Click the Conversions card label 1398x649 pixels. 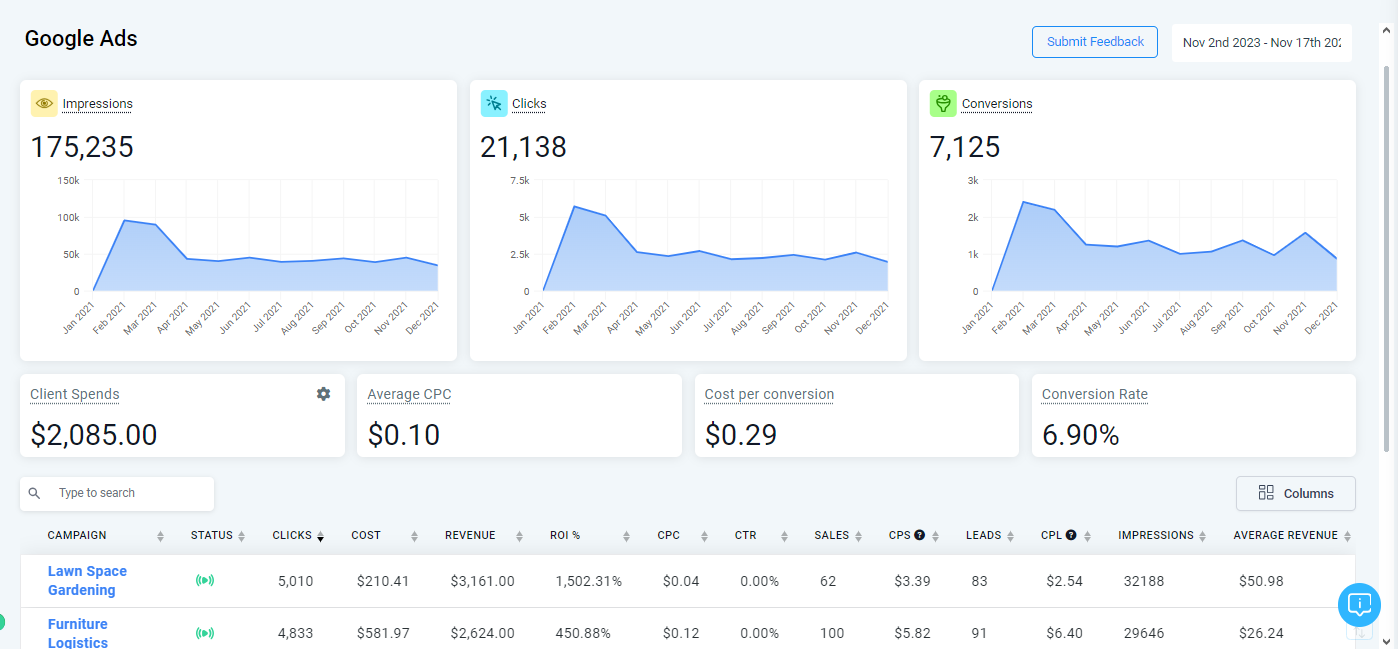[x=997, y=104]
